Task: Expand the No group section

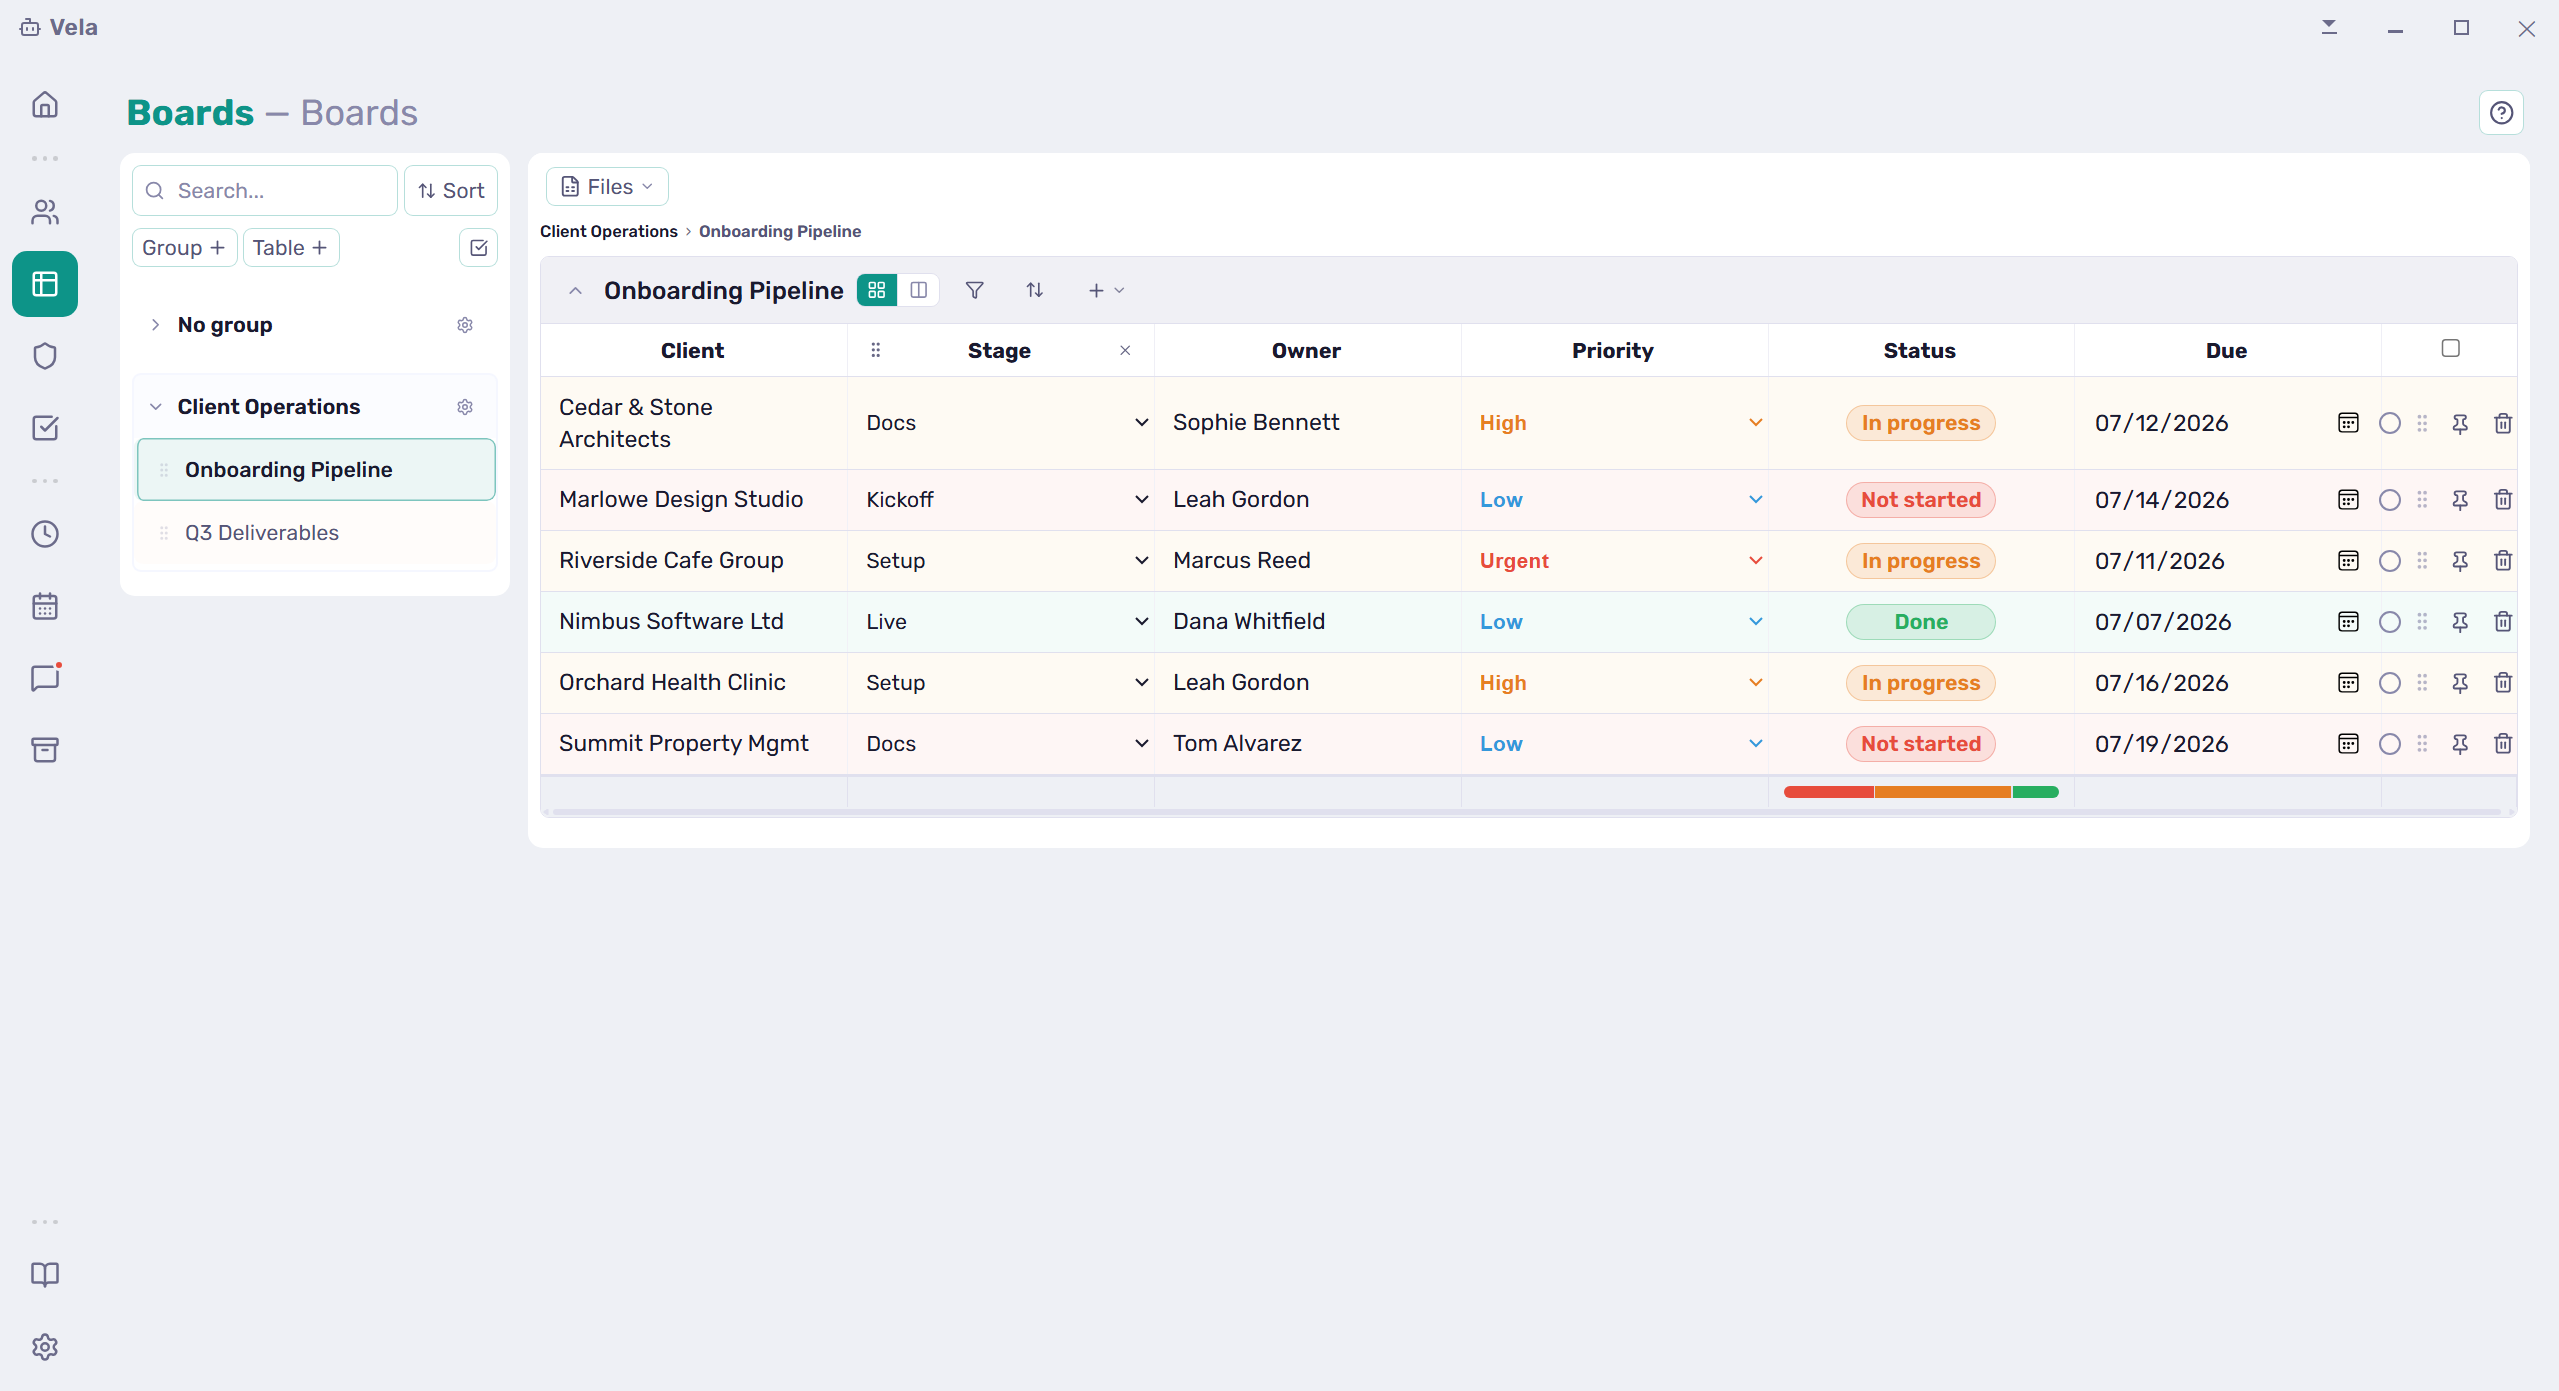Action: [155, 325]
